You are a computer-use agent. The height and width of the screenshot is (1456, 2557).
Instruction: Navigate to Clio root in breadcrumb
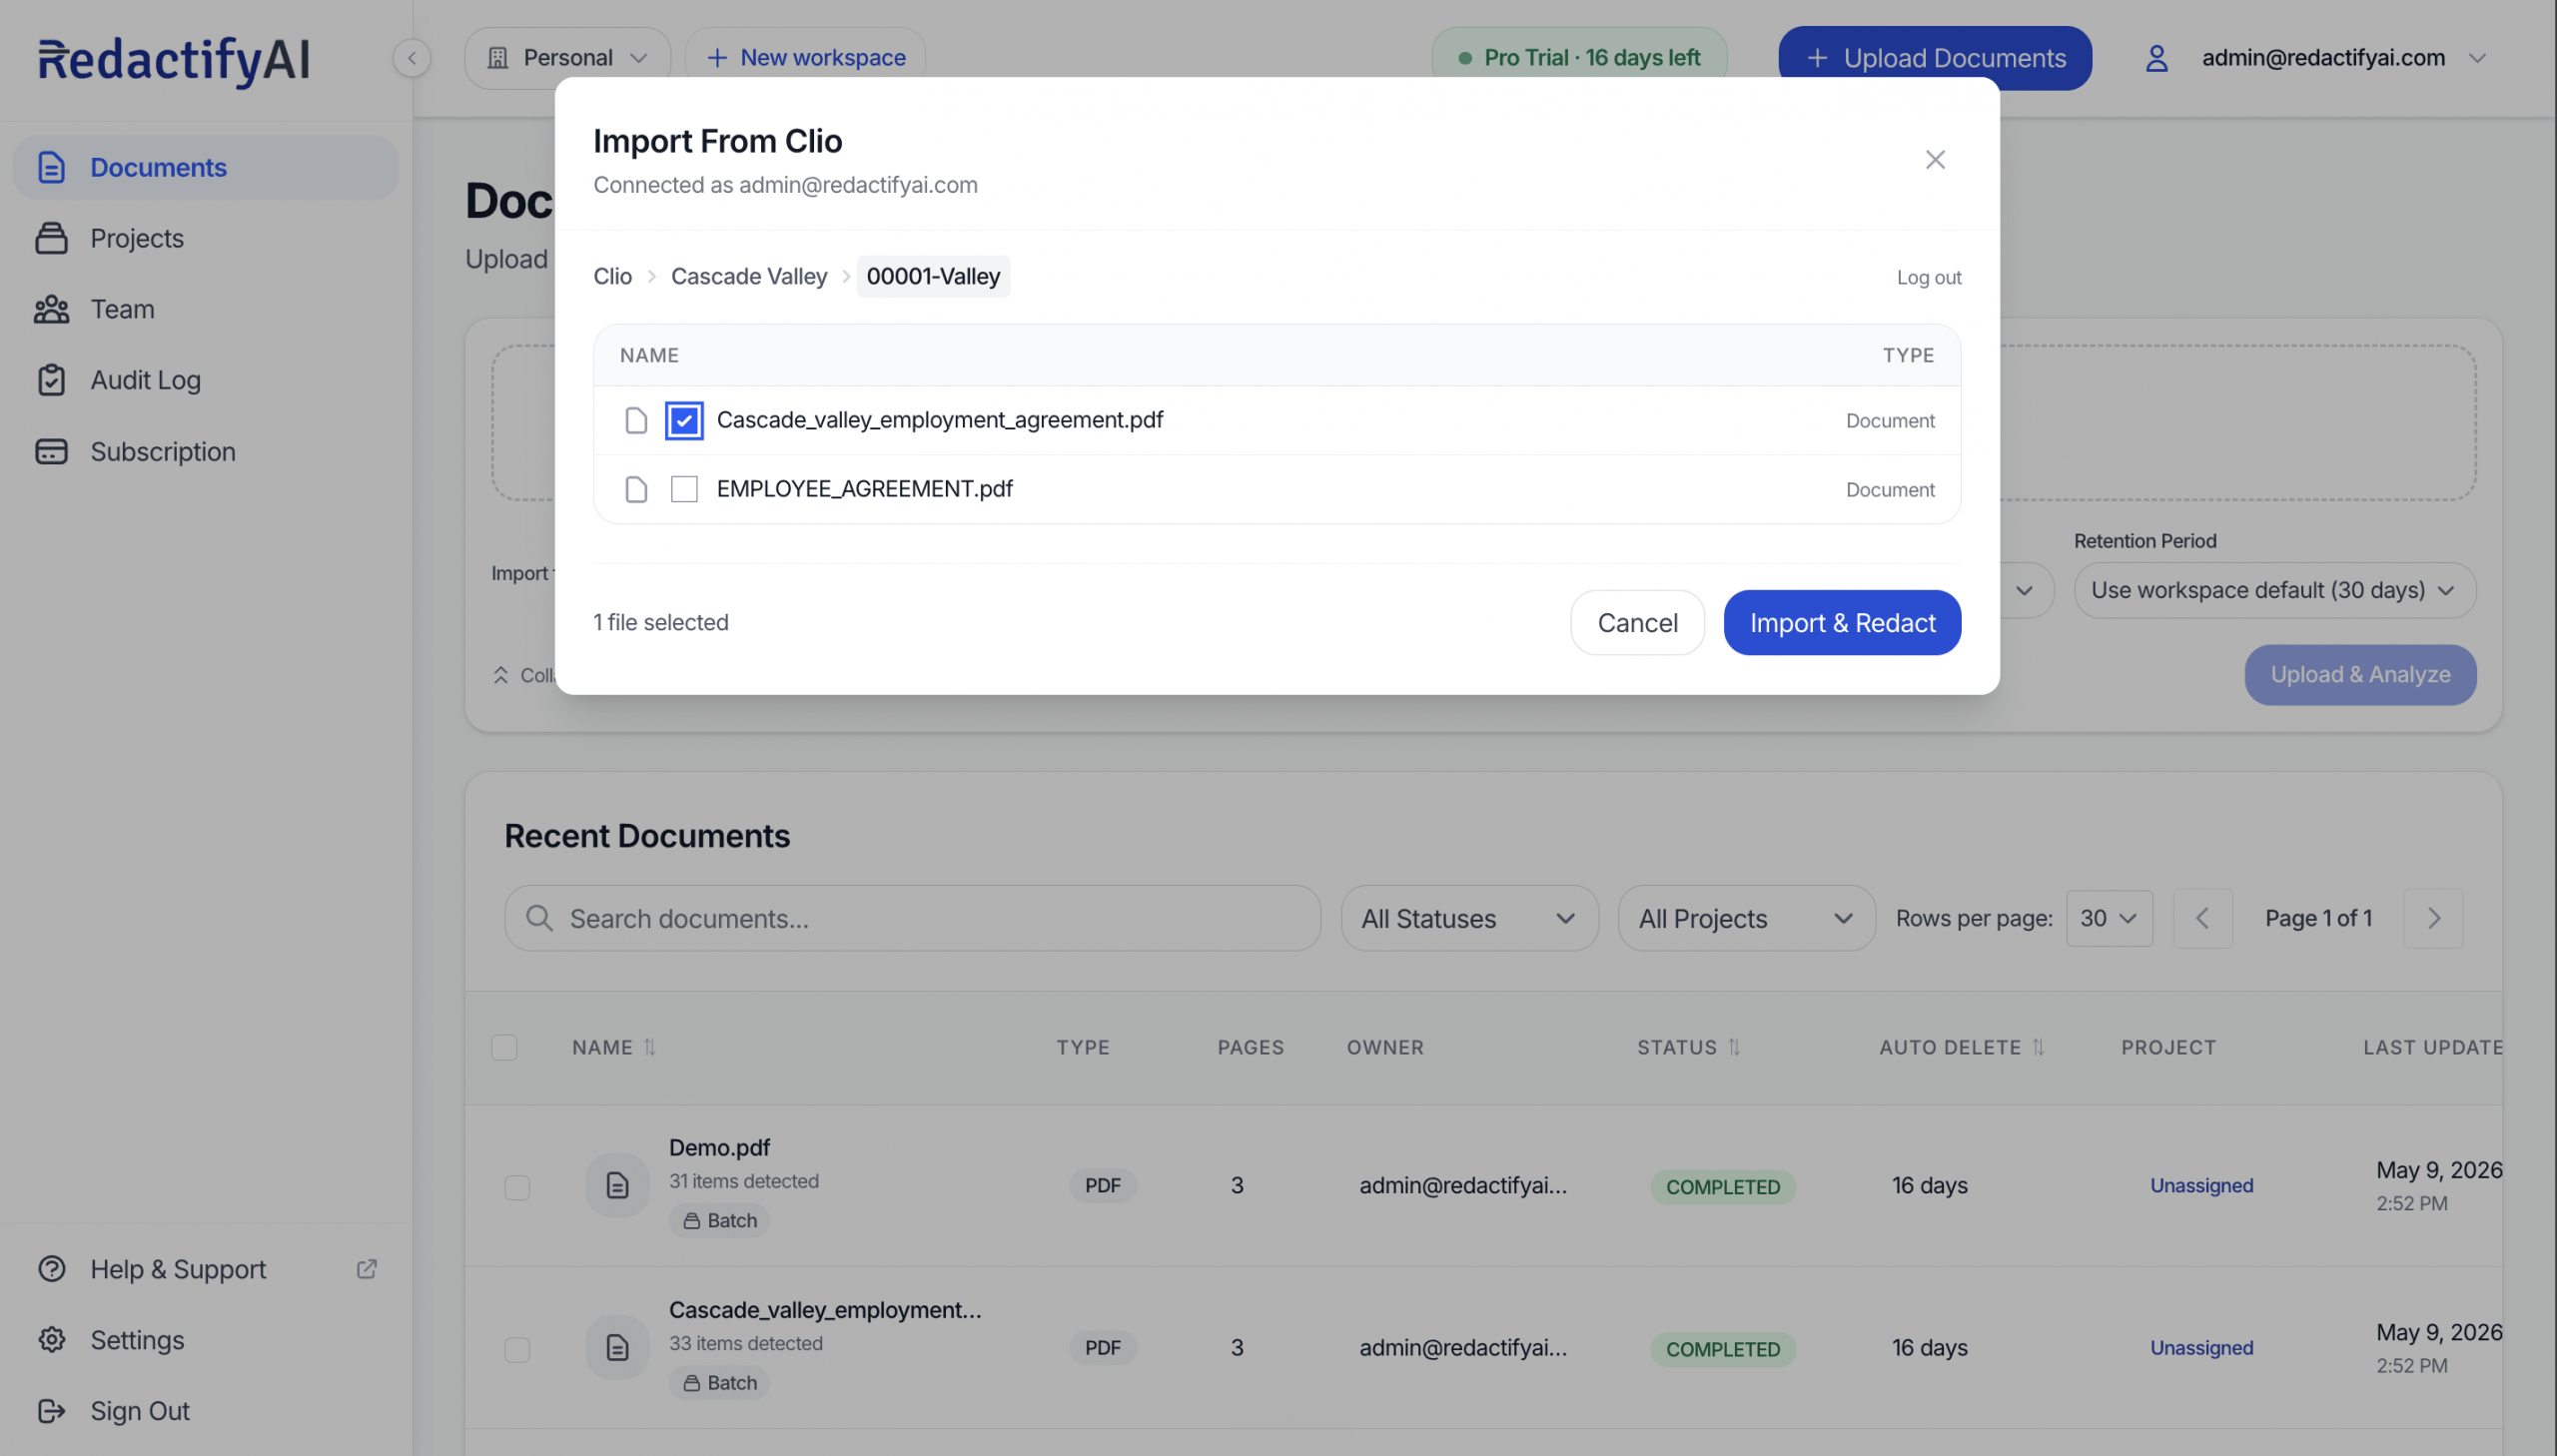(x=613, y=276)
